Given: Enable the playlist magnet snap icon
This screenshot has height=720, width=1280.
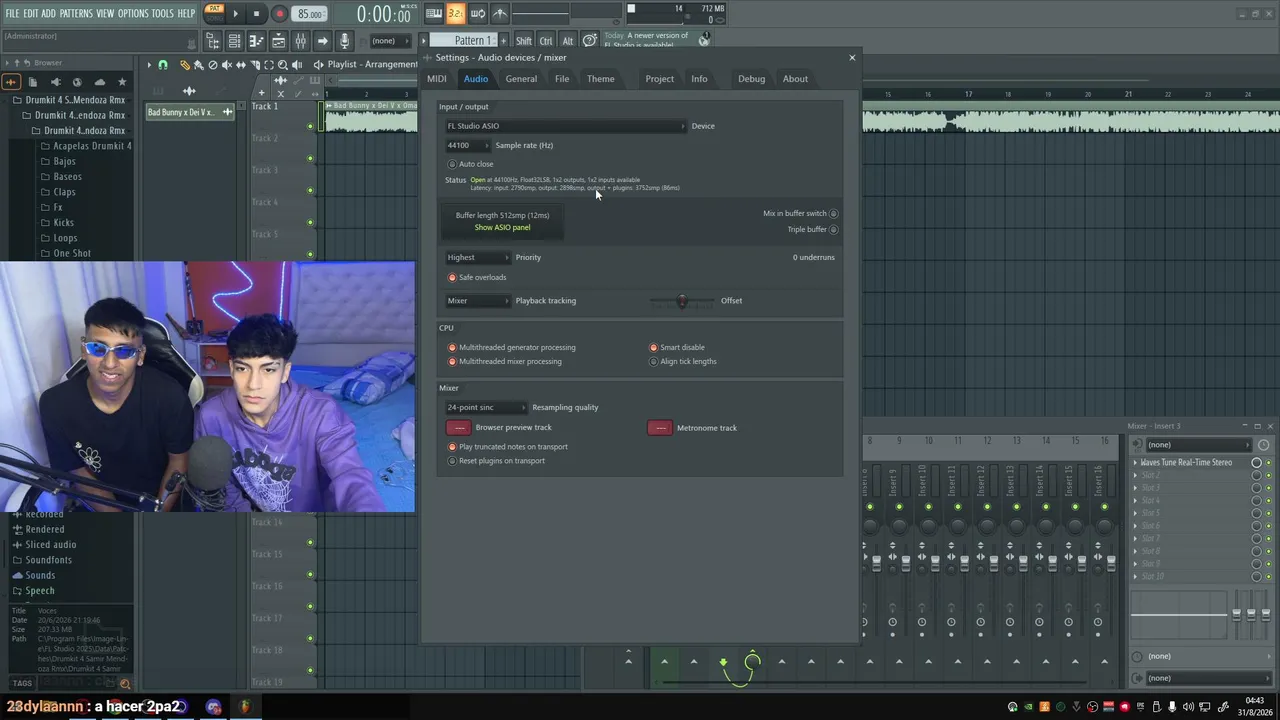Looking at the screenshot, I should pyautogui.click(x=163, y=65).
